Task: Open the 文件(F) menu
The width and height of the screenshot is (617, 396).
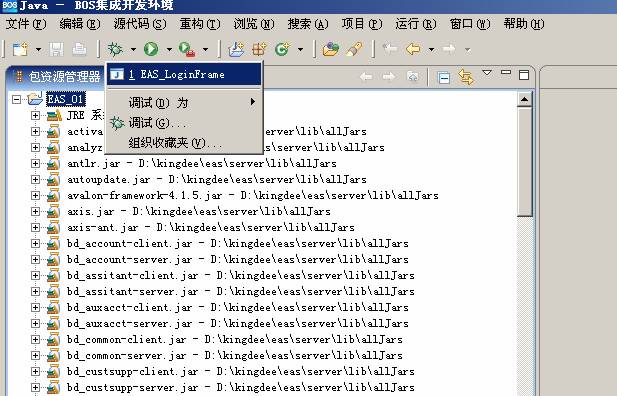Action: coord(26,24)
